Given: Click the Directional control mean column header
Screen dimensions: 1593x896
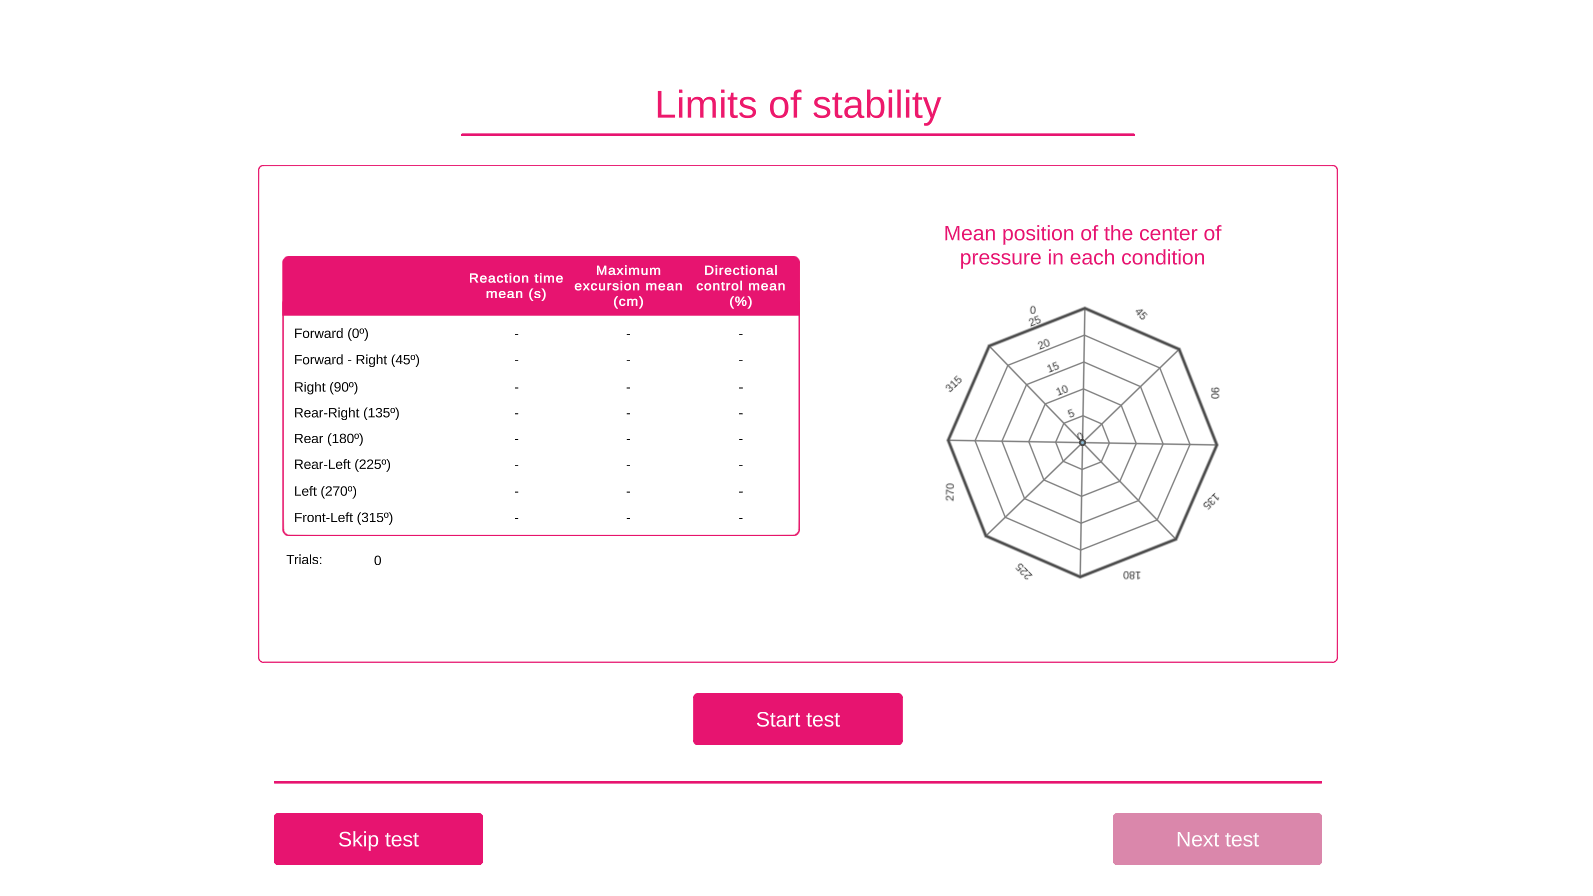Looking at the screenshot, I should 740,286.
